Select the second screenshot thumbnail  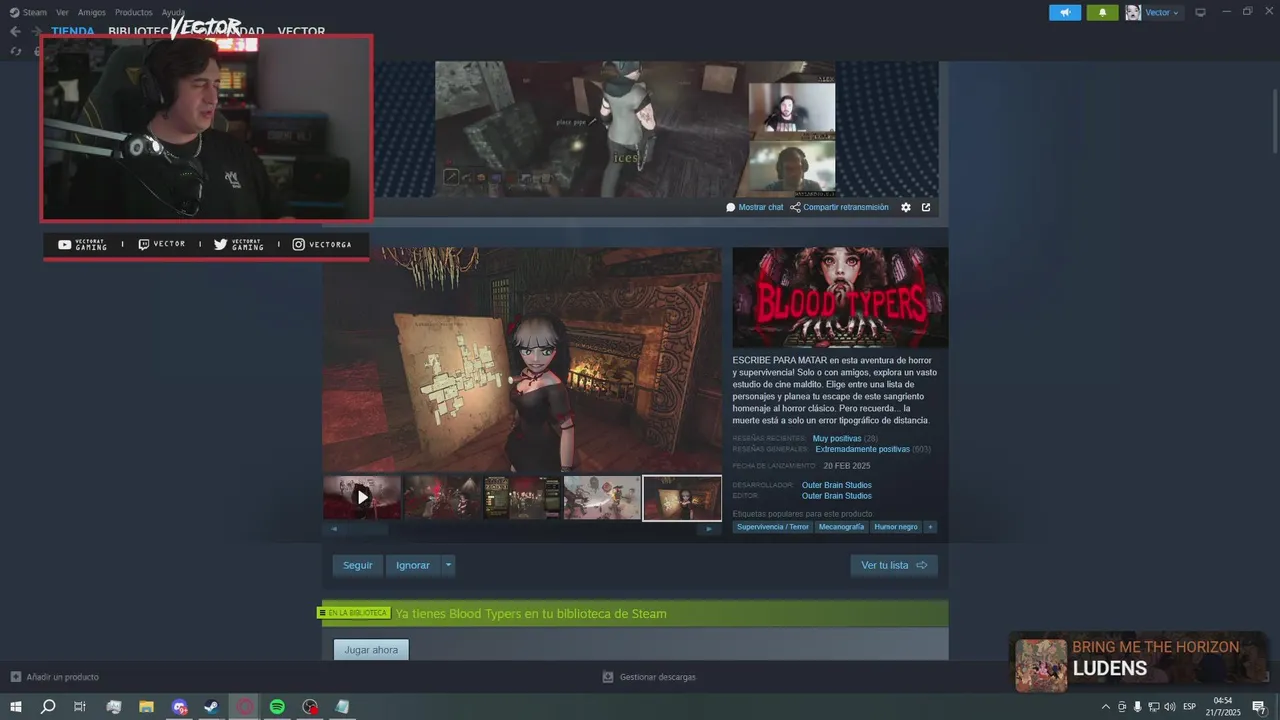click(x=442, y=497)
